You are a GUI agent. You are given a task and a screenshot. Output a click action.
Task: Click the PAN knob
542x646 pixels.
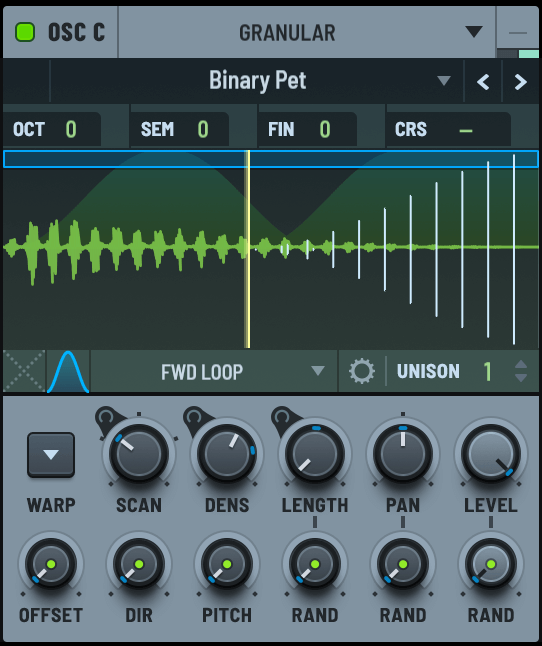click(403, 453)
